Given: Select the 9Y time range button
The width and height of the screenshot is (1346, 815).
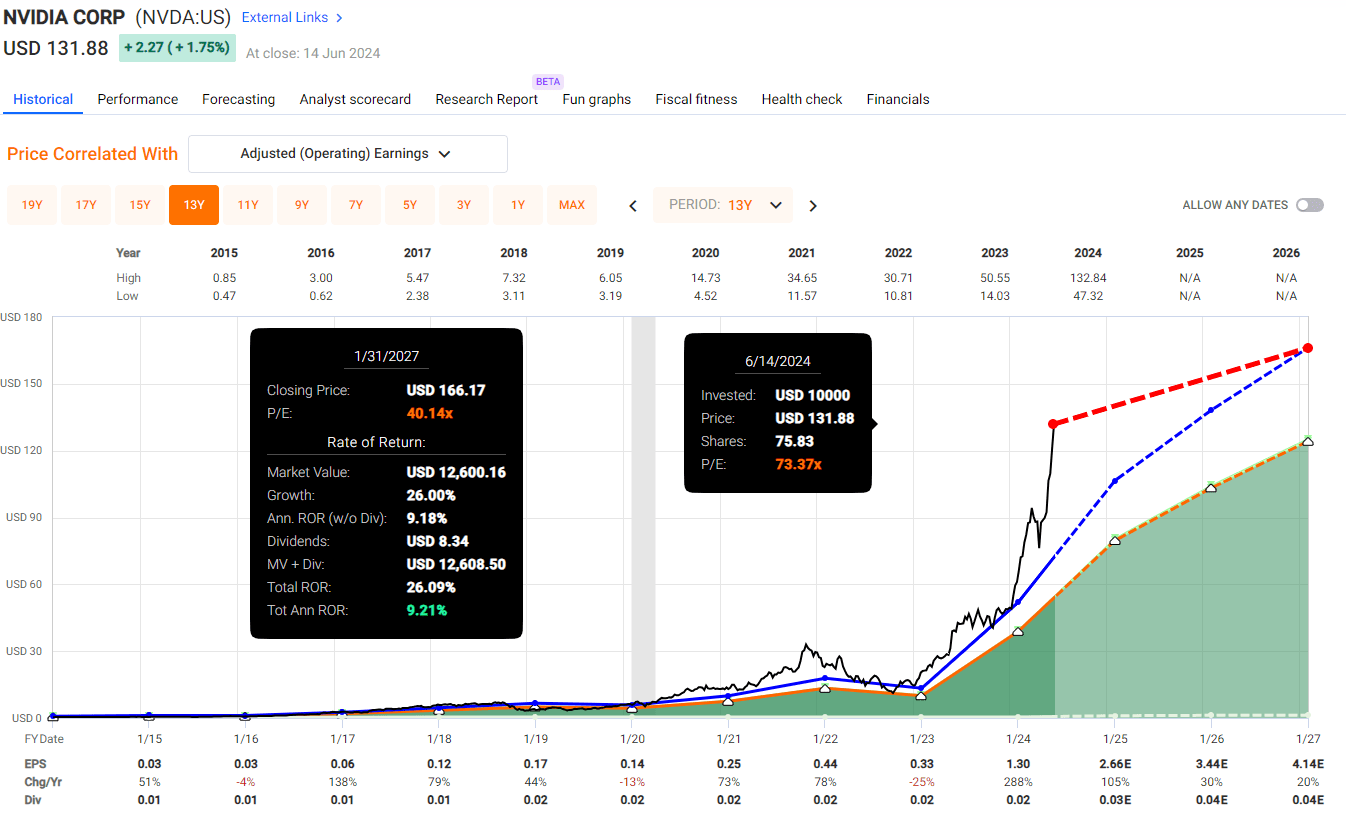Looking at the screenshot, I should (302, 205).
